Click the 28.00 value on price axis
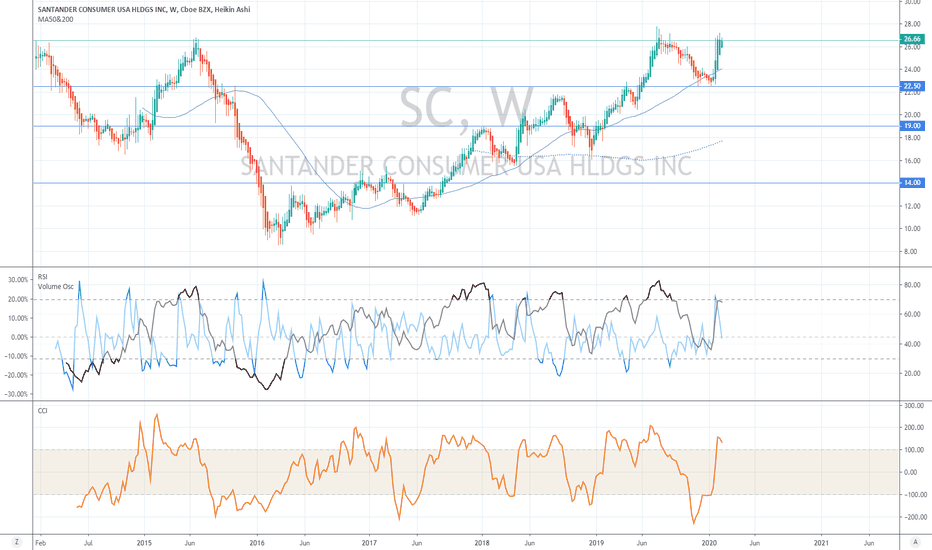 pos(912,24)
